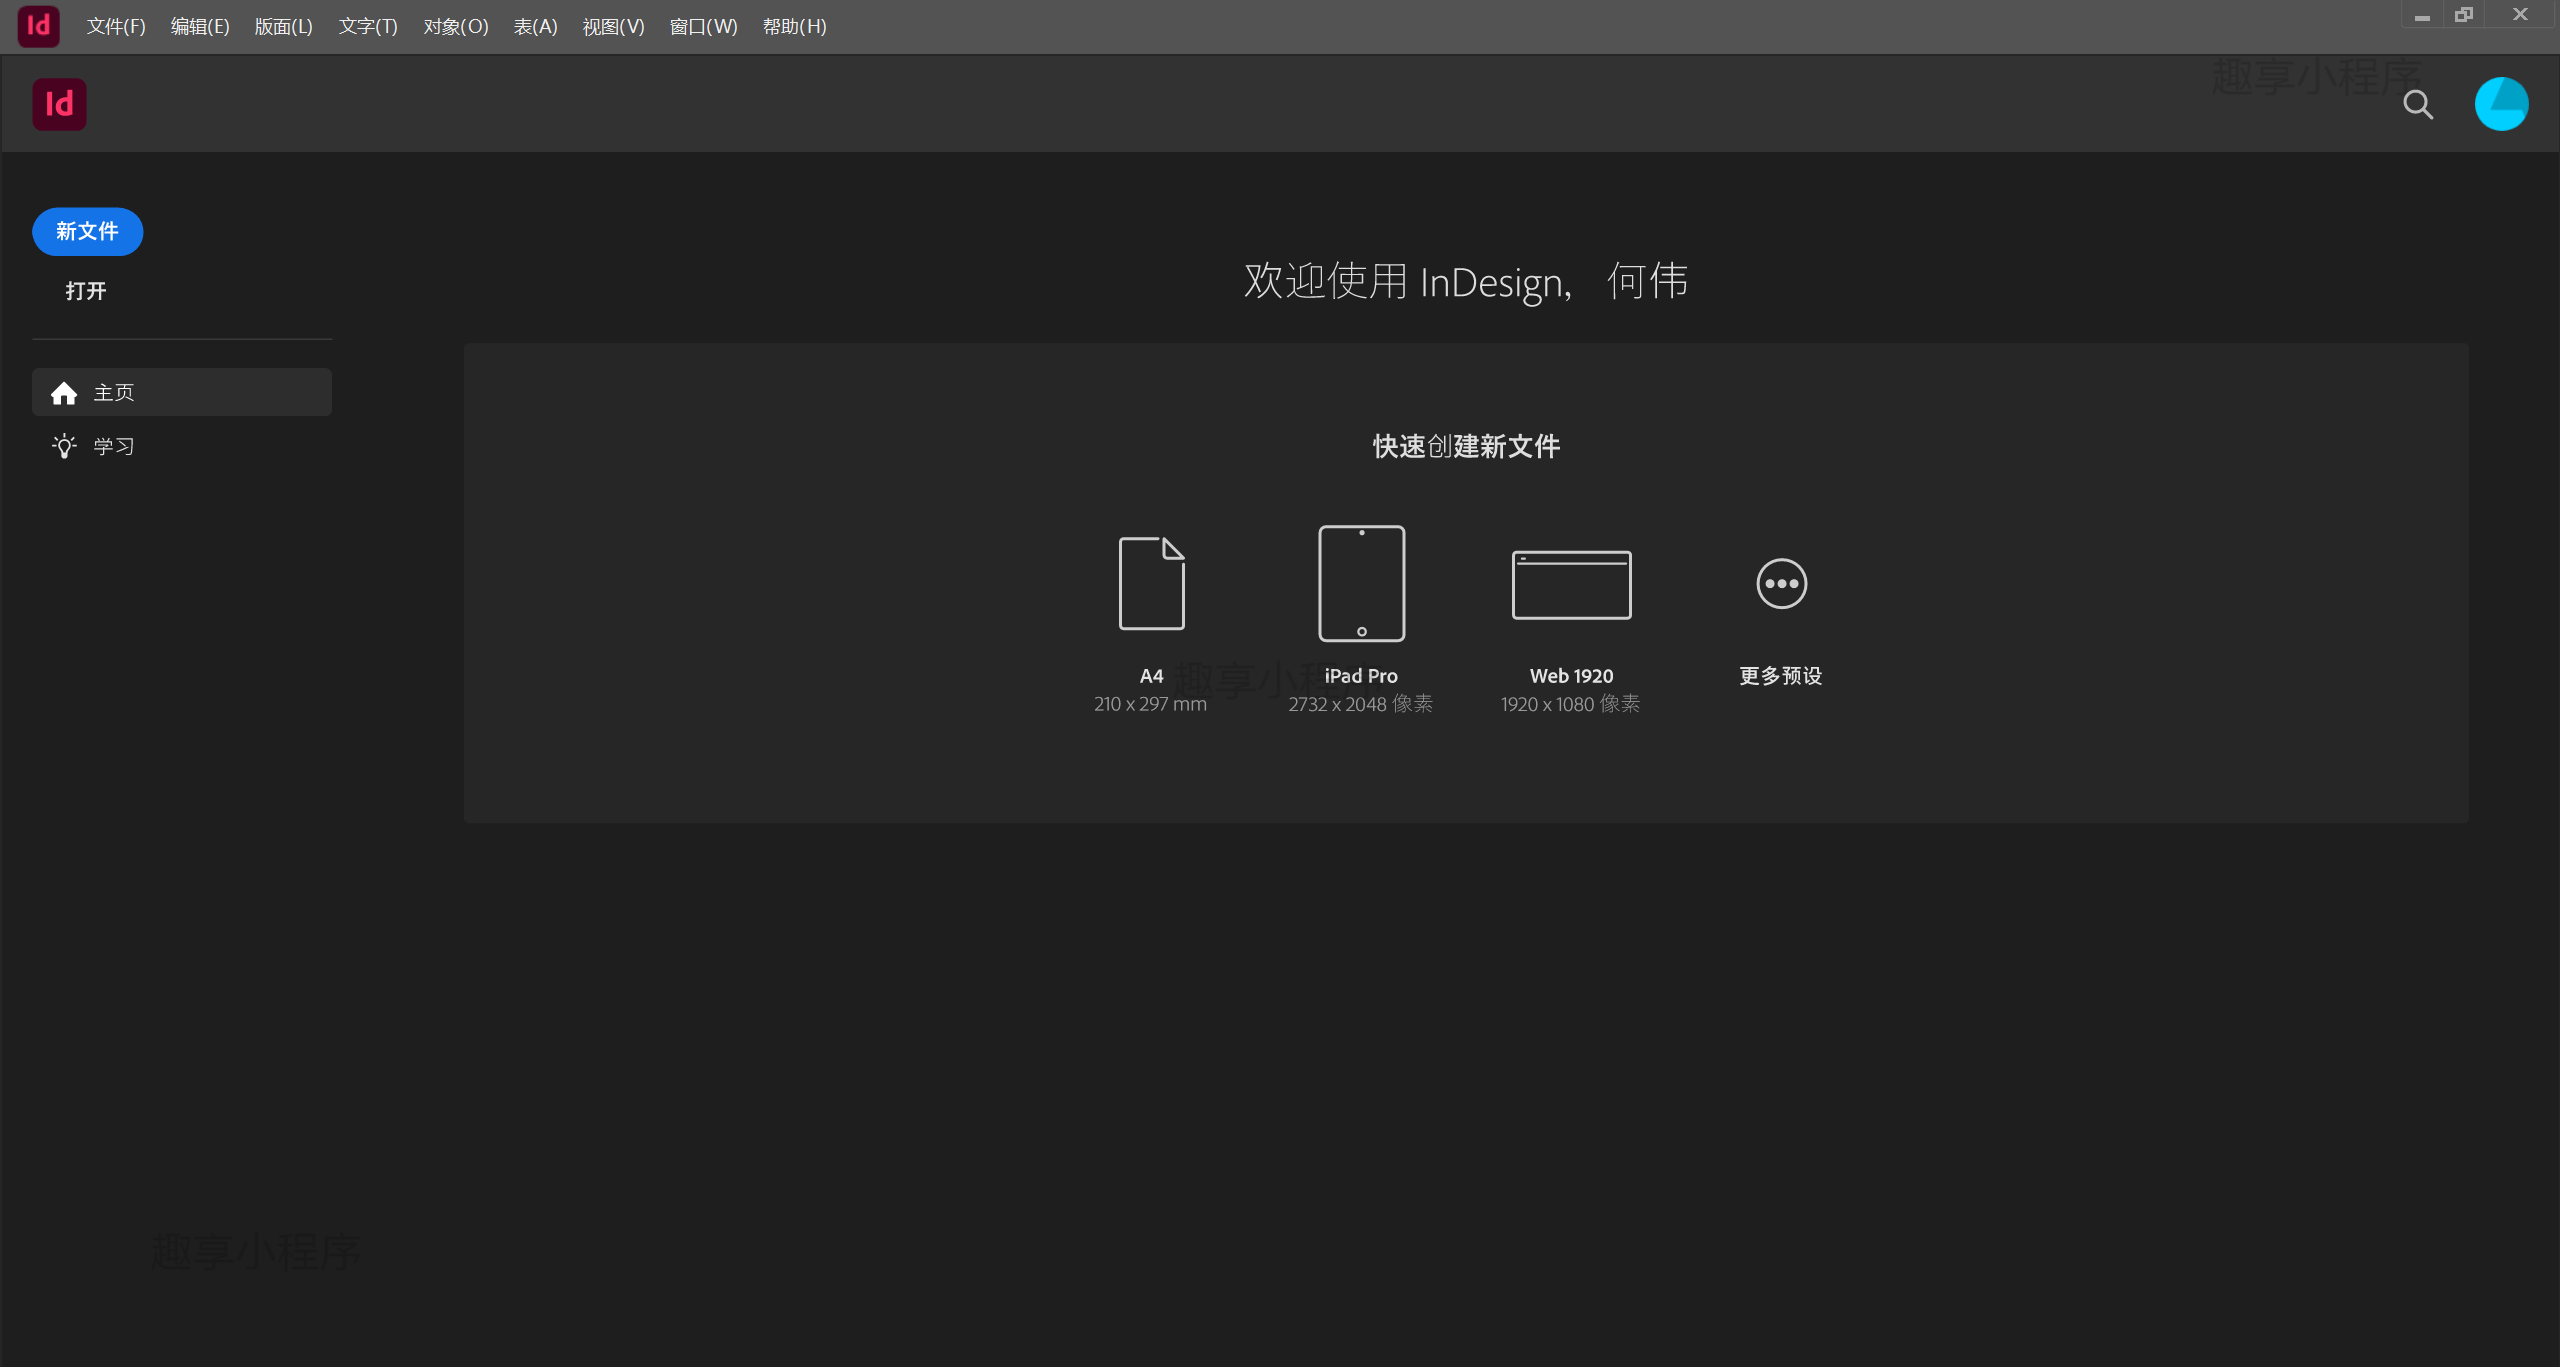
Task: Click the 2732 x 2048 像素 text
Action: pos(1360,704)
